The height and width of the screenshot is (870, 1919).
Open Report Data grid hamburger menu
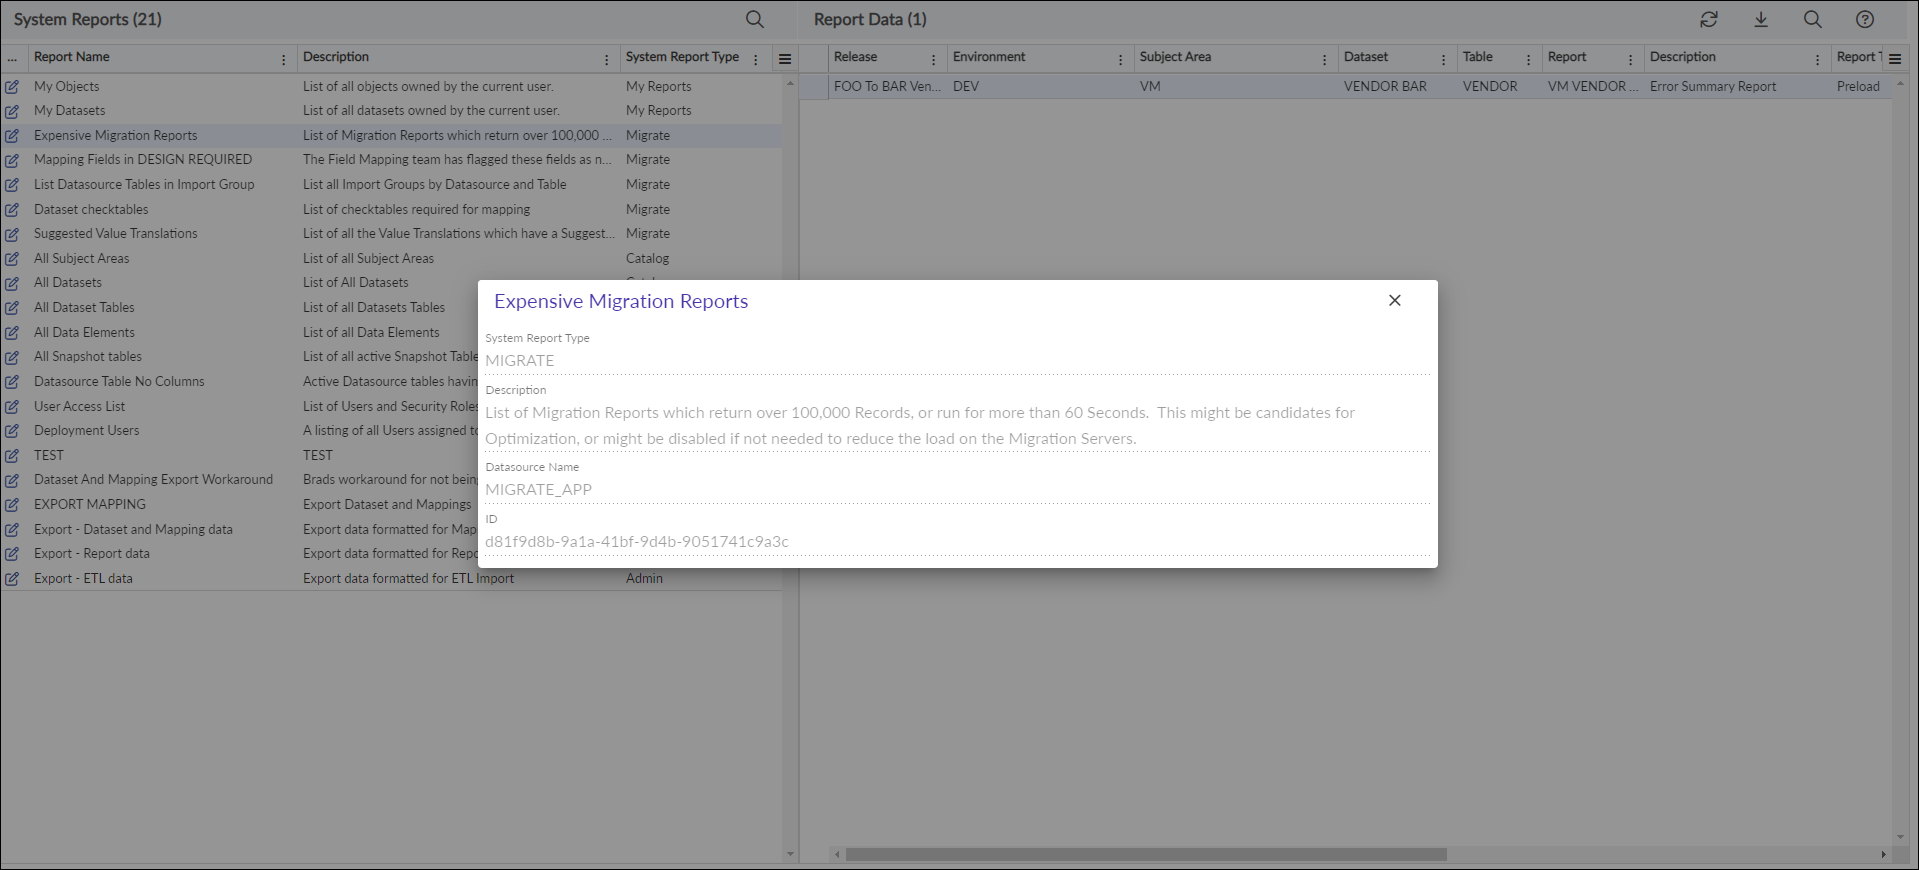1895,59
